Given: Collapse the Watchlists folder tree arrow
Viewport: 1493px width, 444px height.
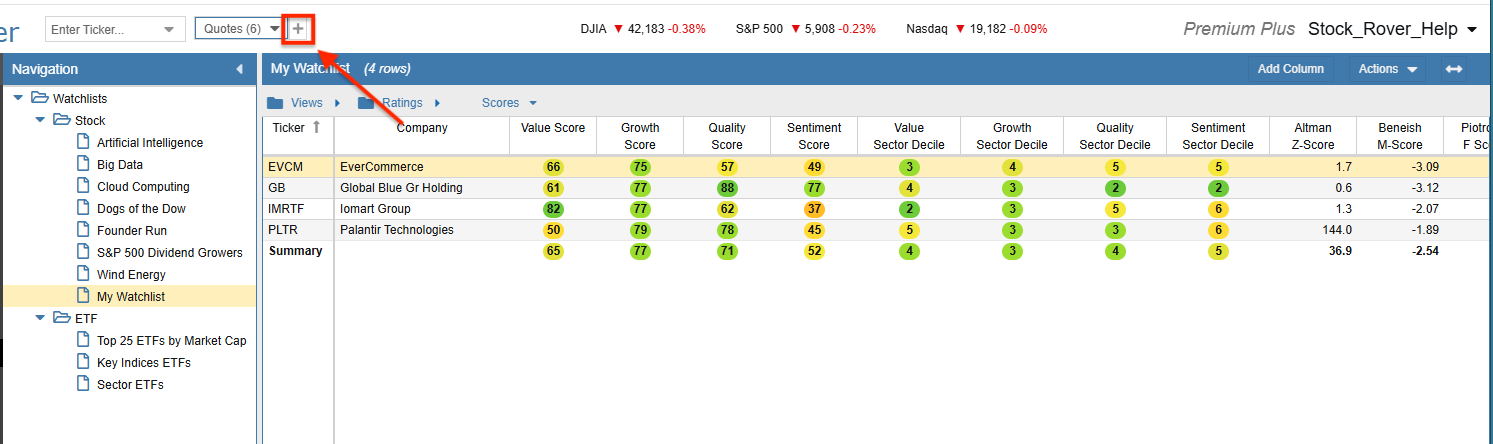Looking at the screenshot, I should pos(18,98).
